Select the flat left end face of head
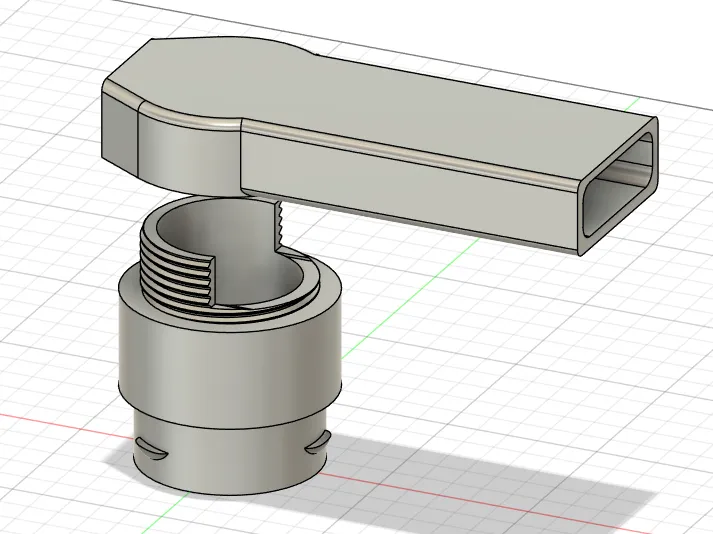 pos(120,132)
